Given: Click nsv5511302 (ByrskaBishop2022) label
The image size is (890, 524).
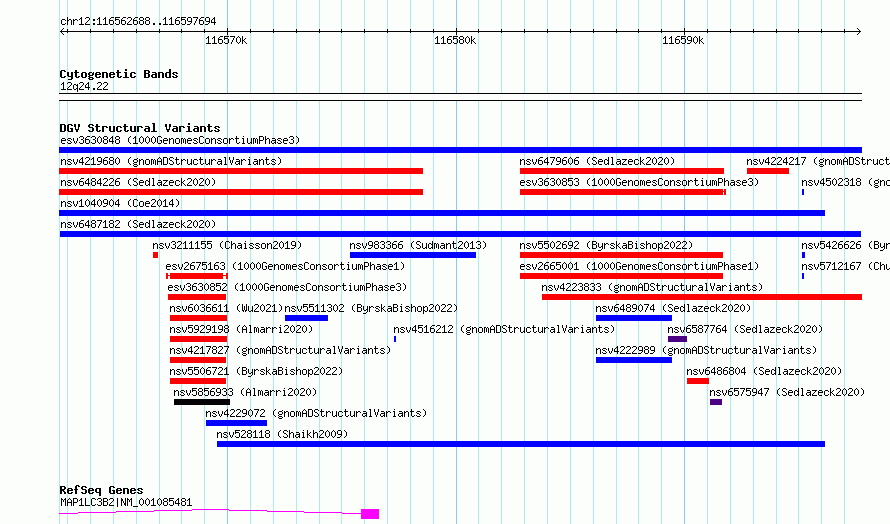Looking at the screenshot, I should pyautogui.click(x=371, y=308).
